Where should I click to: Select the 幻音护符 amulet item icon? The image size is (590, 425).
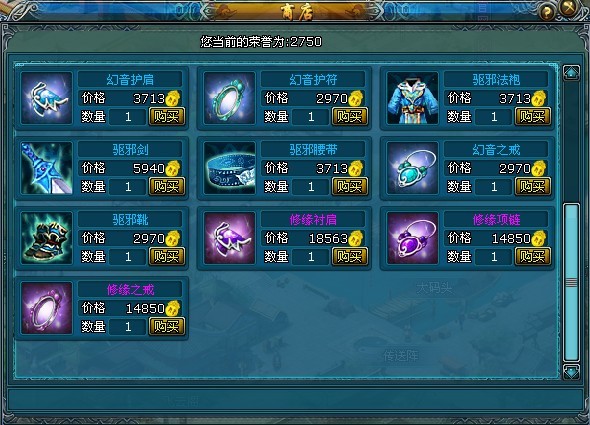click(230, 98)
